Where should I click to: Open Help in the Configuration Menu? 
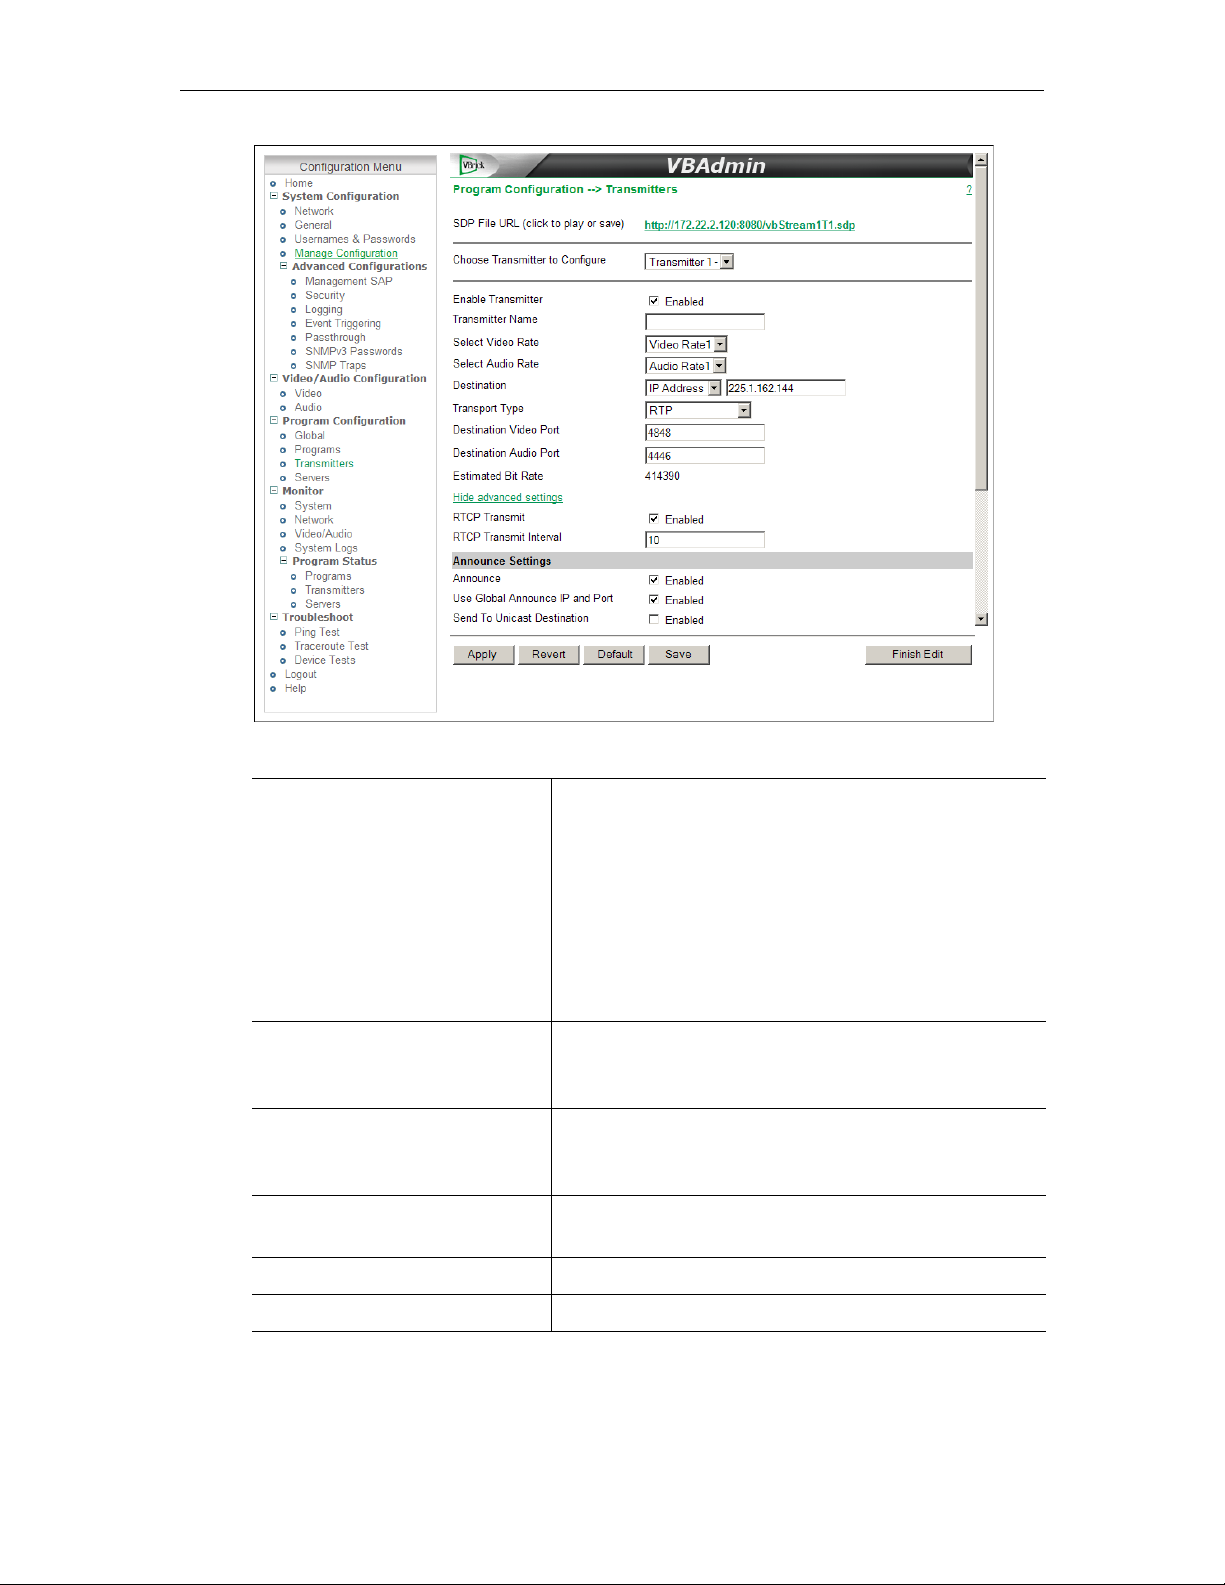click(x=295, y=688)
